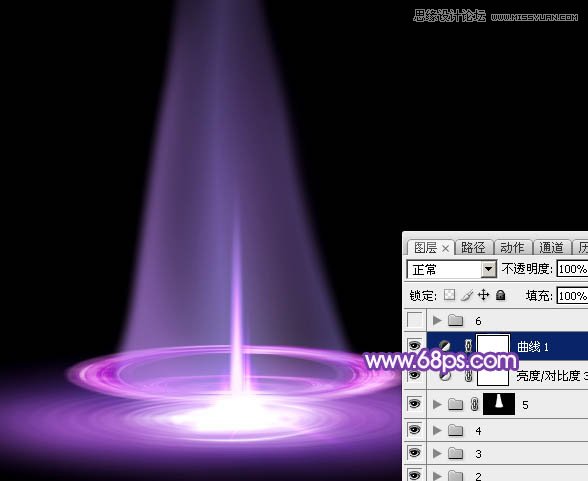Hide the 亮度/对比度 layer
588x481 pixels.
414,375
